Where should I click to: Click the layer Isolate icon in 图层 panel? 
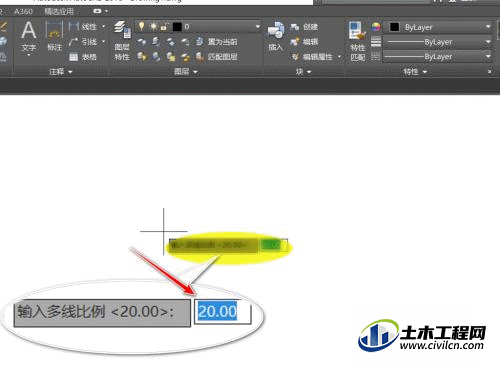pos(156,42)
